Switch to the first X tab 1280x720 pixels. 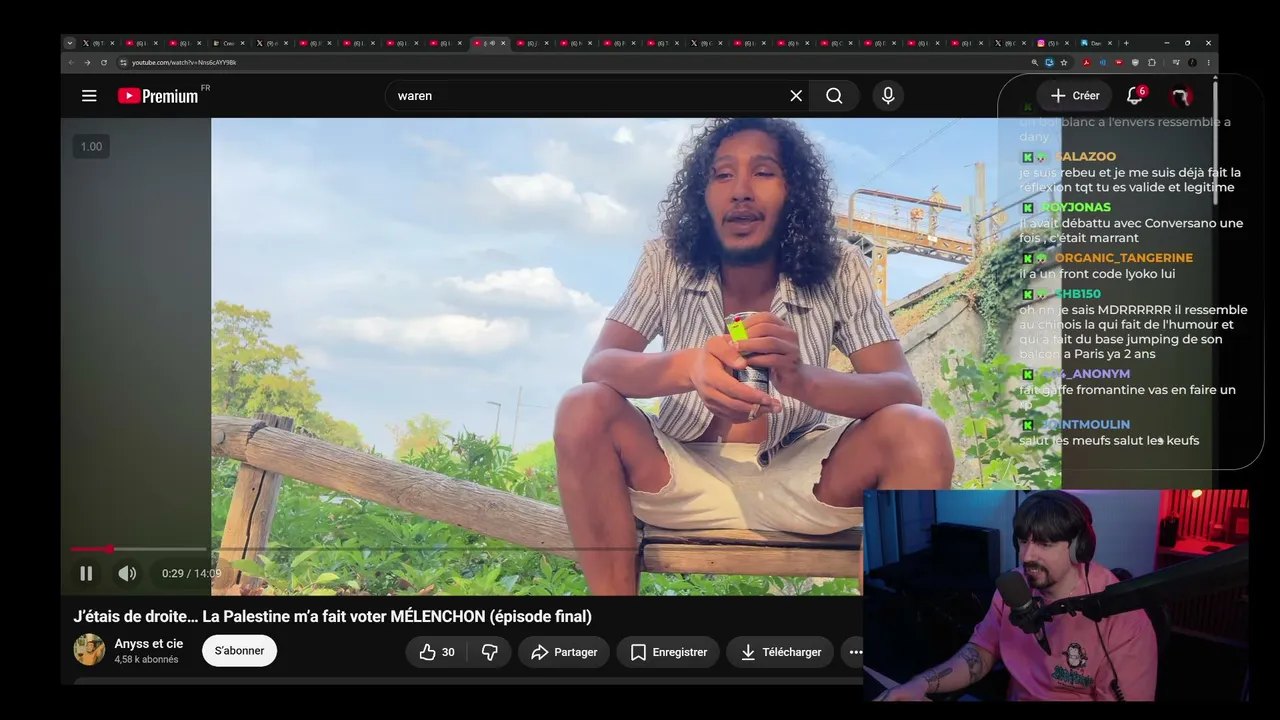click(x=98, y=43)
